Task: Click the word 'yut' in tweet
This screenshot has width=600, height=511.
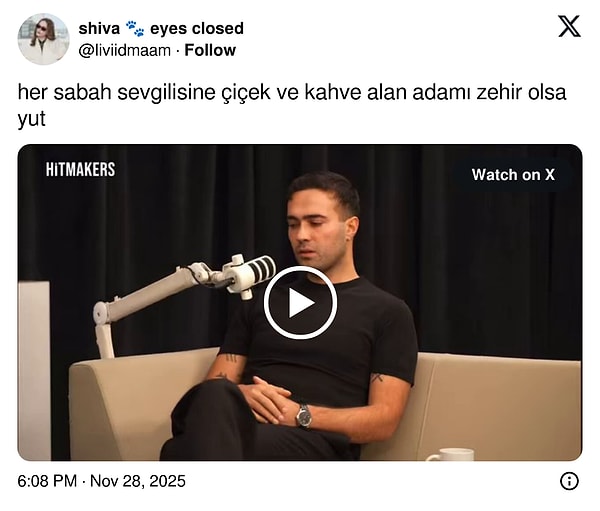Action: click(31, 119)
